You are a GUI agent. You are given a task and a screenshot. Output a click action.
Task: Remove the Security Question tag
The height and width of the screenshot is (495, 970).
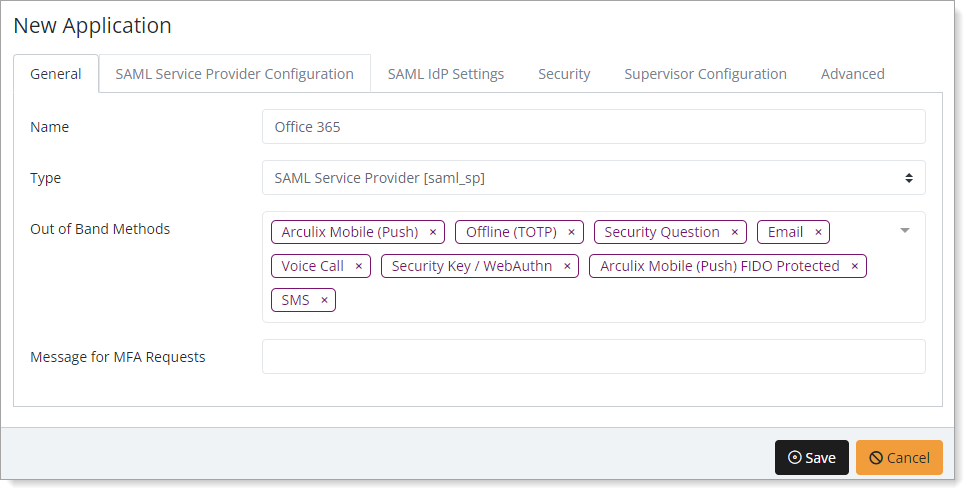(734, 233)
